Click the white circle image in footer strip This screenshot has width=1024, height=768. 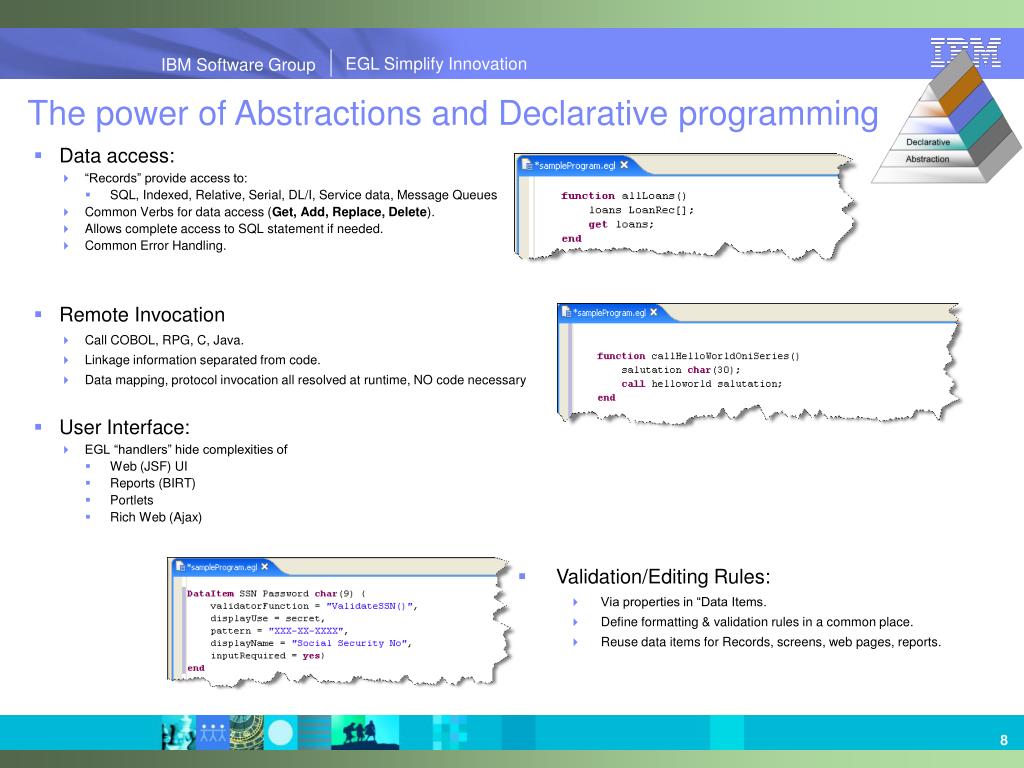click(x=280, y=732)
